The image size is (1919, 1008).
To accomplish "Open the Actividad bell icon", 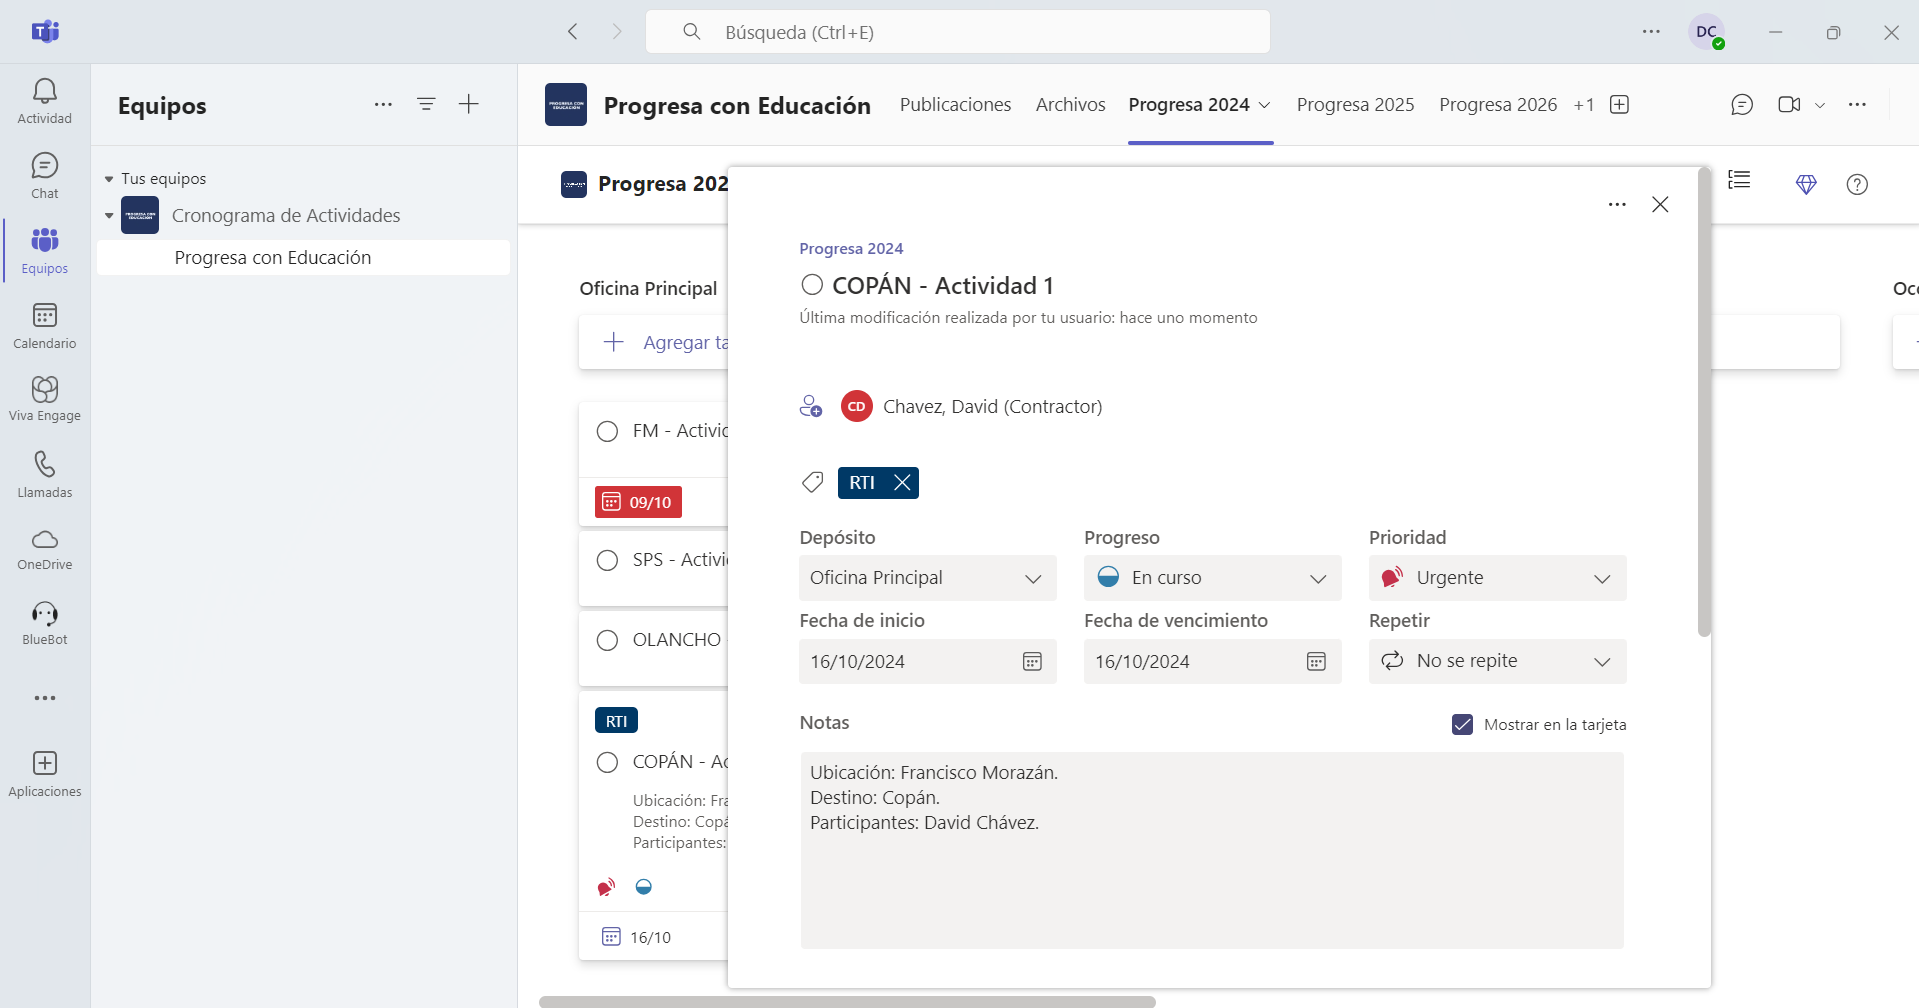I will tap(45, 102).
